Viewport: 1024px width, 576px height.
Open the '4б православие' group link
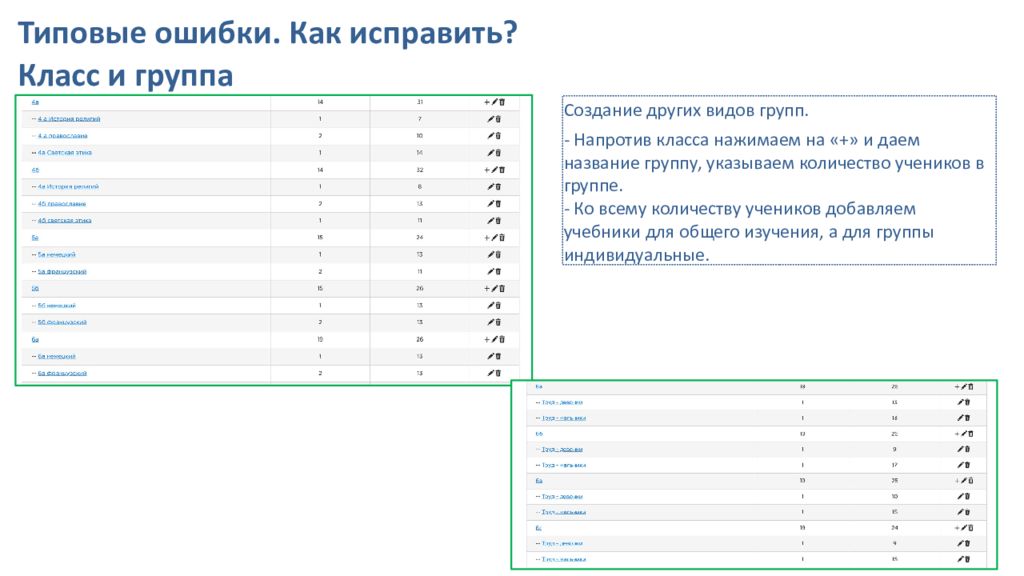(61, 204)
